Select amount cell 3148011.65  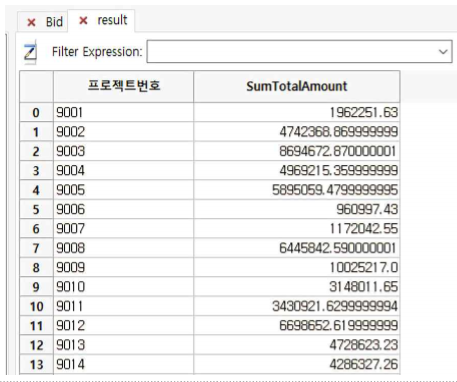297,286
